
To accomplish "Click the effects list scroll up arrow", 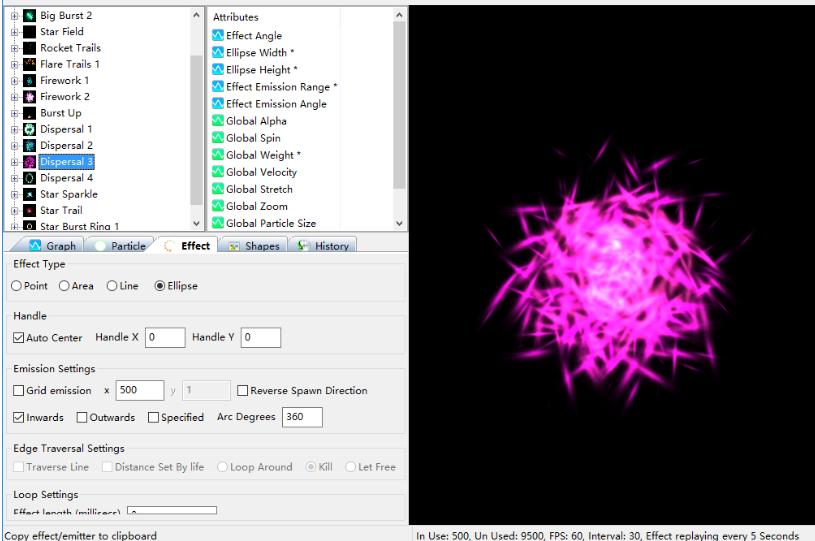I will click(x=196, y=15).
